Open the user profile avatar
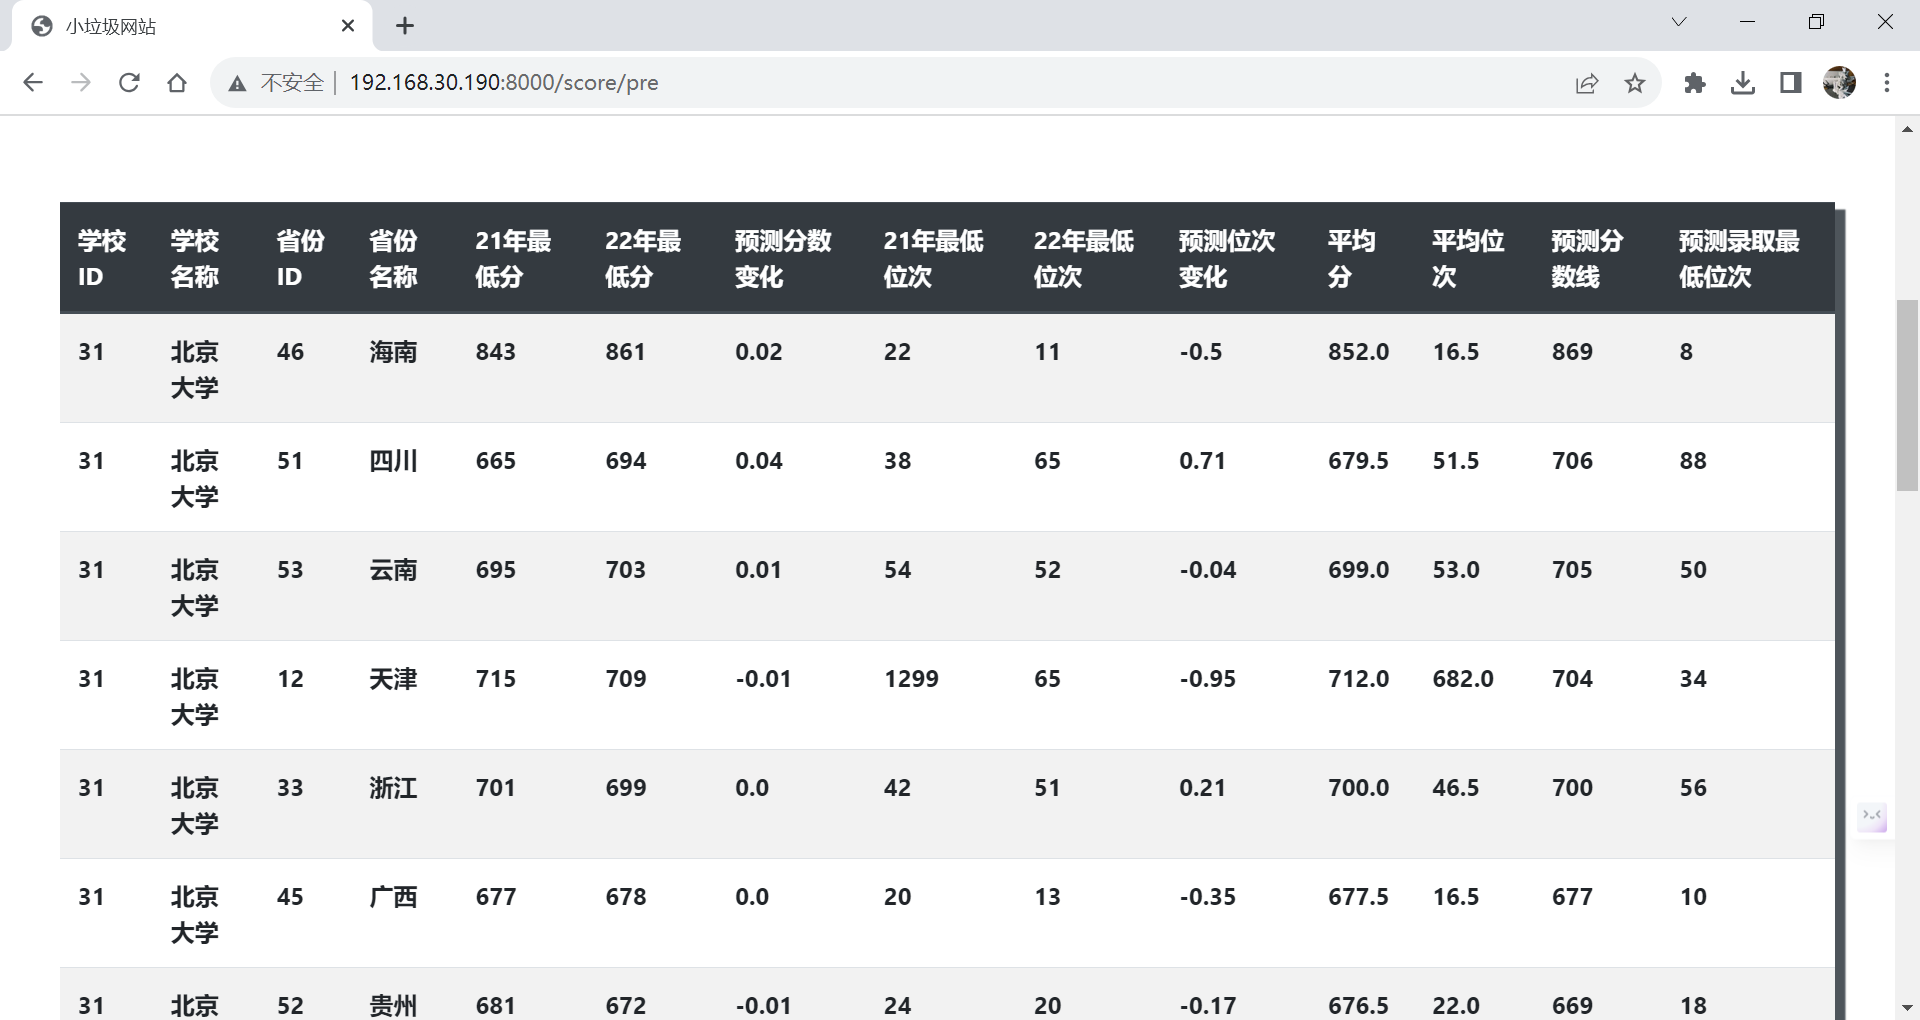The image size is (1920, 1020). (x=1840, y=83)
